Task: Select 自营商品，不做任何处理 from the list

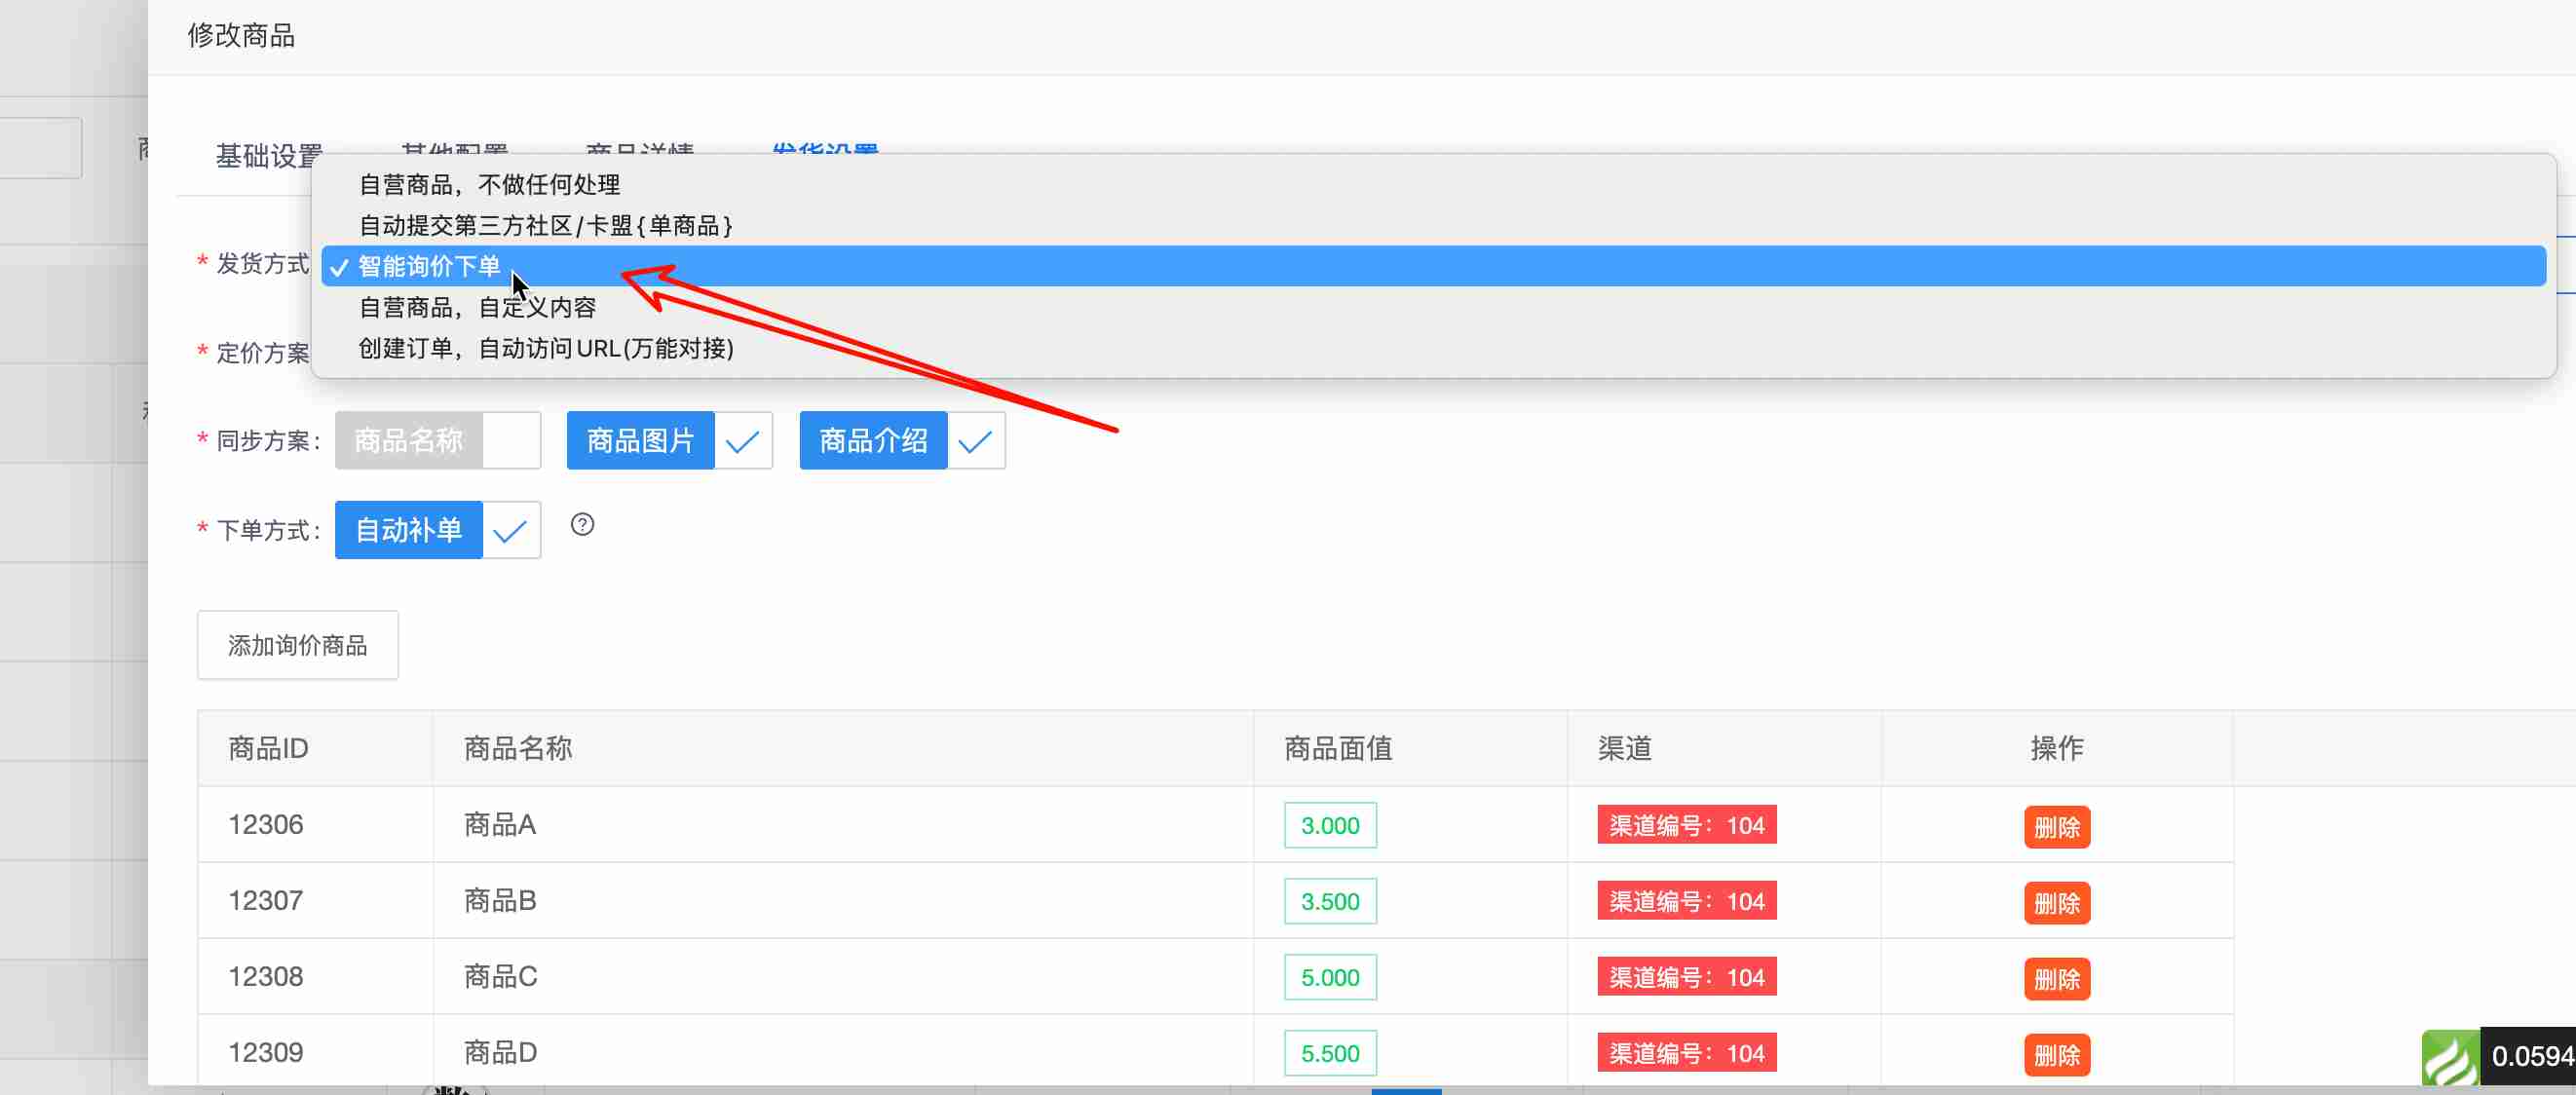Action: pyautogui.click(x=489, y=185)
